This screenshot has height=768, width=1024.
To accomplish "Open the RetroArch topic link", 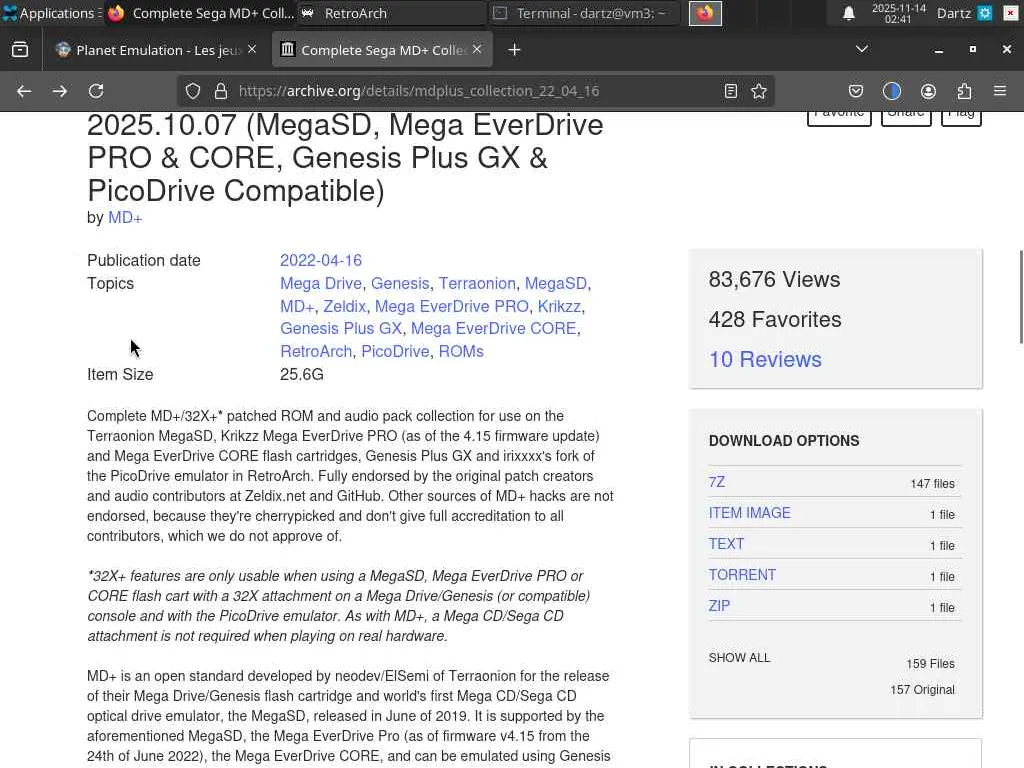I will (316, 351).
